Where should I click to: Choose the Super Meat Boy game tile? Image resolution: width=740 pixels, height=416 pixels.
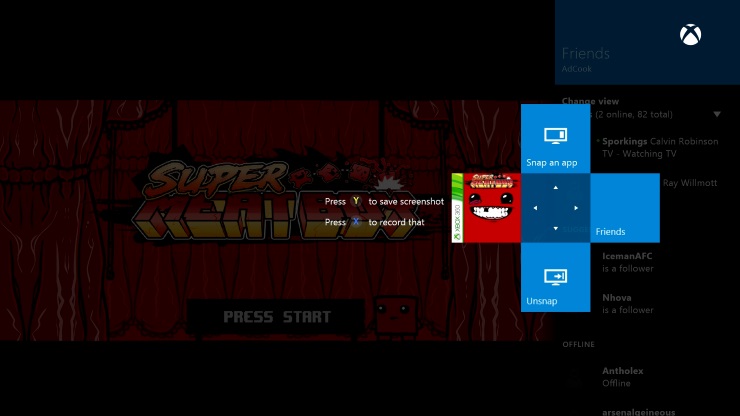tap(486, 208)
